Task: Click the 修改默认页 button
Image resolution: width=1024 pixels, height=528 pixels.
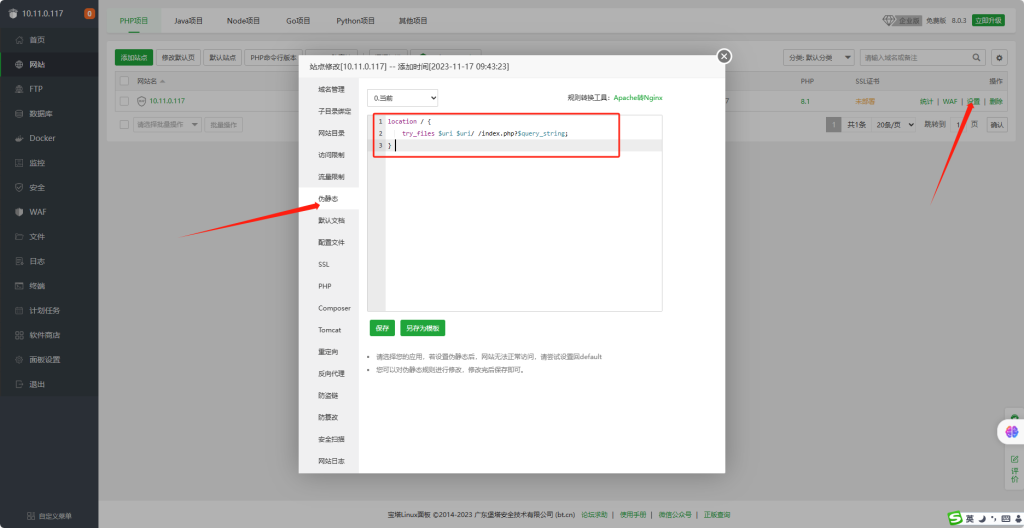Action: 178,58
